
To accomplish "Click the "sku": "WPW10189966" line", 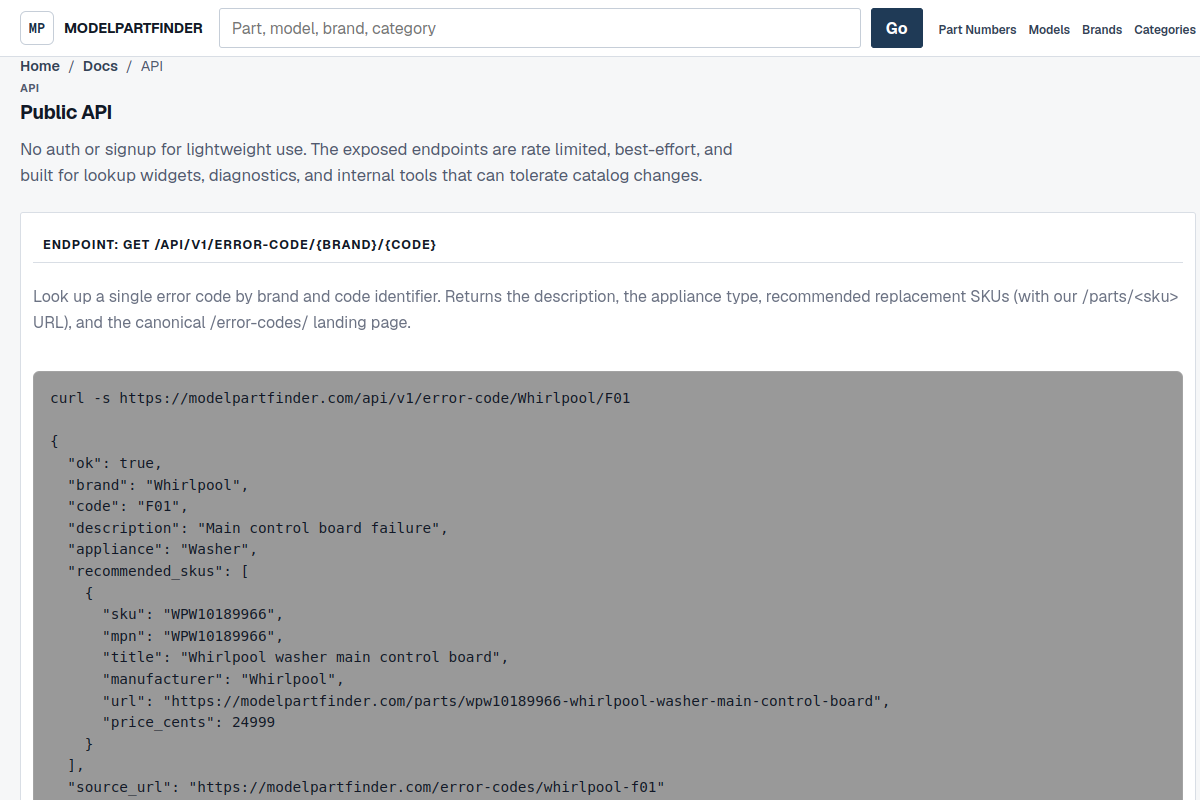I will pyautogui.click(x=192, y=614).
